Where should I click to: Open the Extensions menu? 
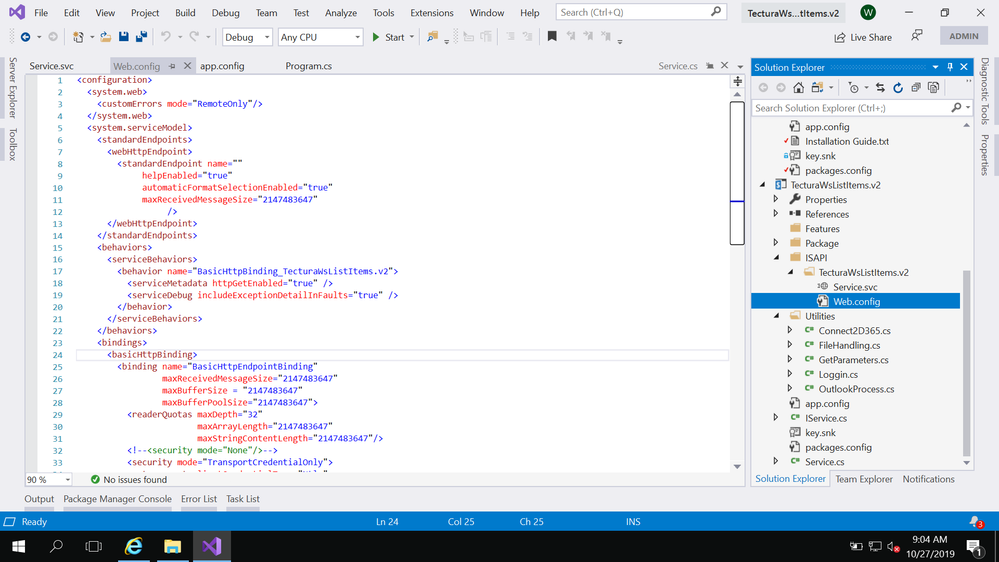tap(432, 13)
